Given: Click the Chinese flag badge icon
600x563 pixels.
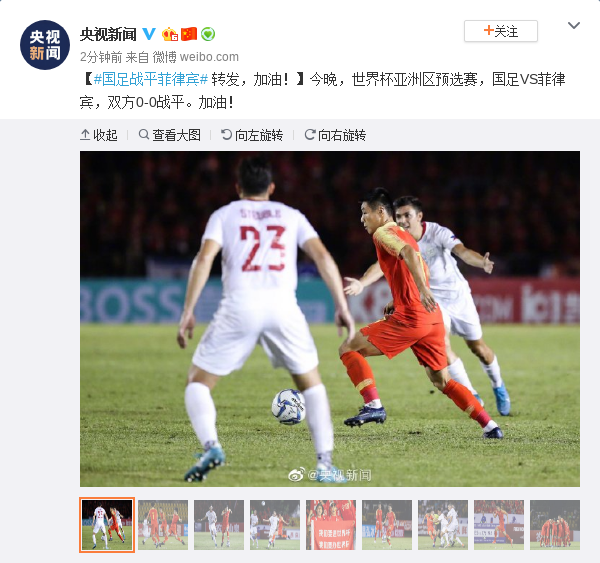Looking at the screenshot, I should [189, 34].
